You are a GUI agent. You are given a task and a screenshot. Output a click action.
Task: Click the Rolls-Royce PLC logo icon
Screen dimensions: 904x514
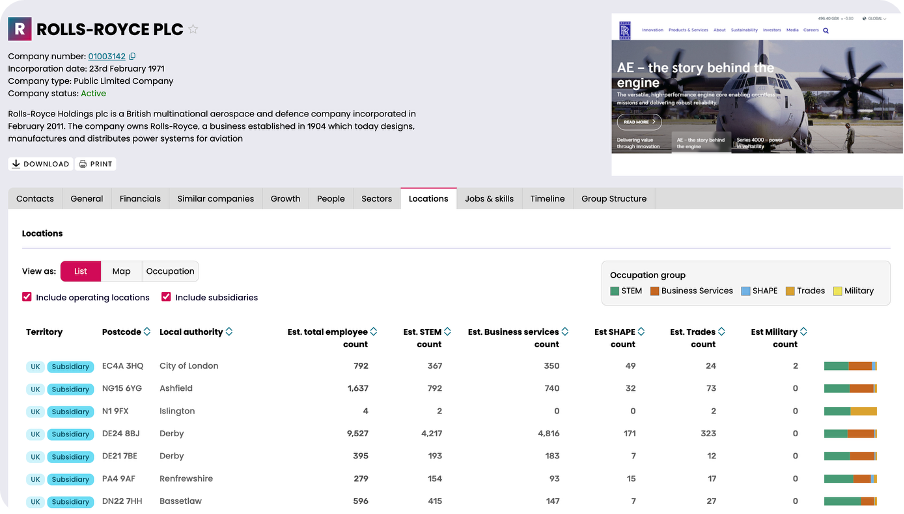pyautogui.click(x=20, y=29)
